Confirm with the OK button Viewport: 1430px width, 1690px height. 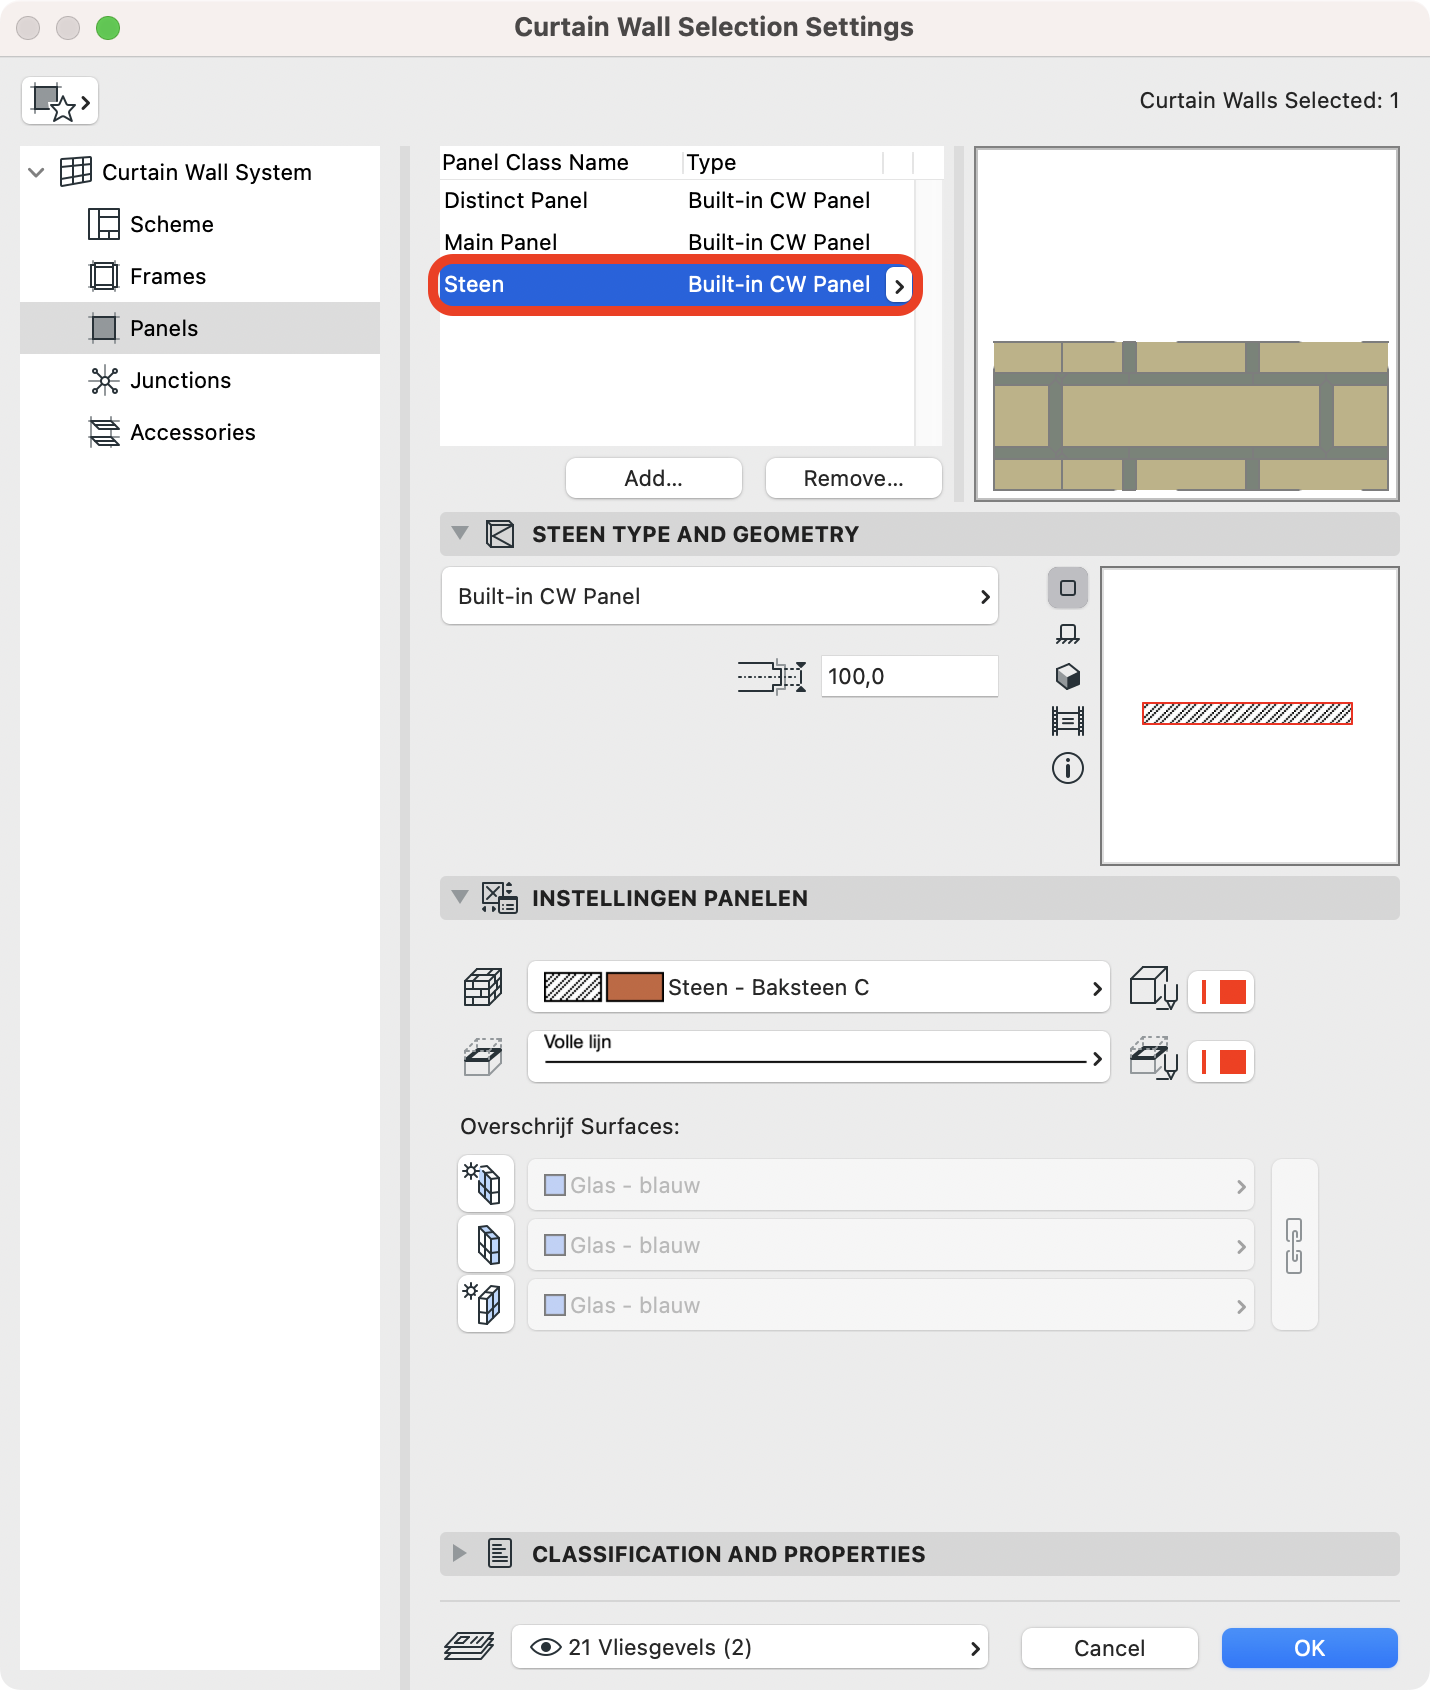coord(1310,1648)
